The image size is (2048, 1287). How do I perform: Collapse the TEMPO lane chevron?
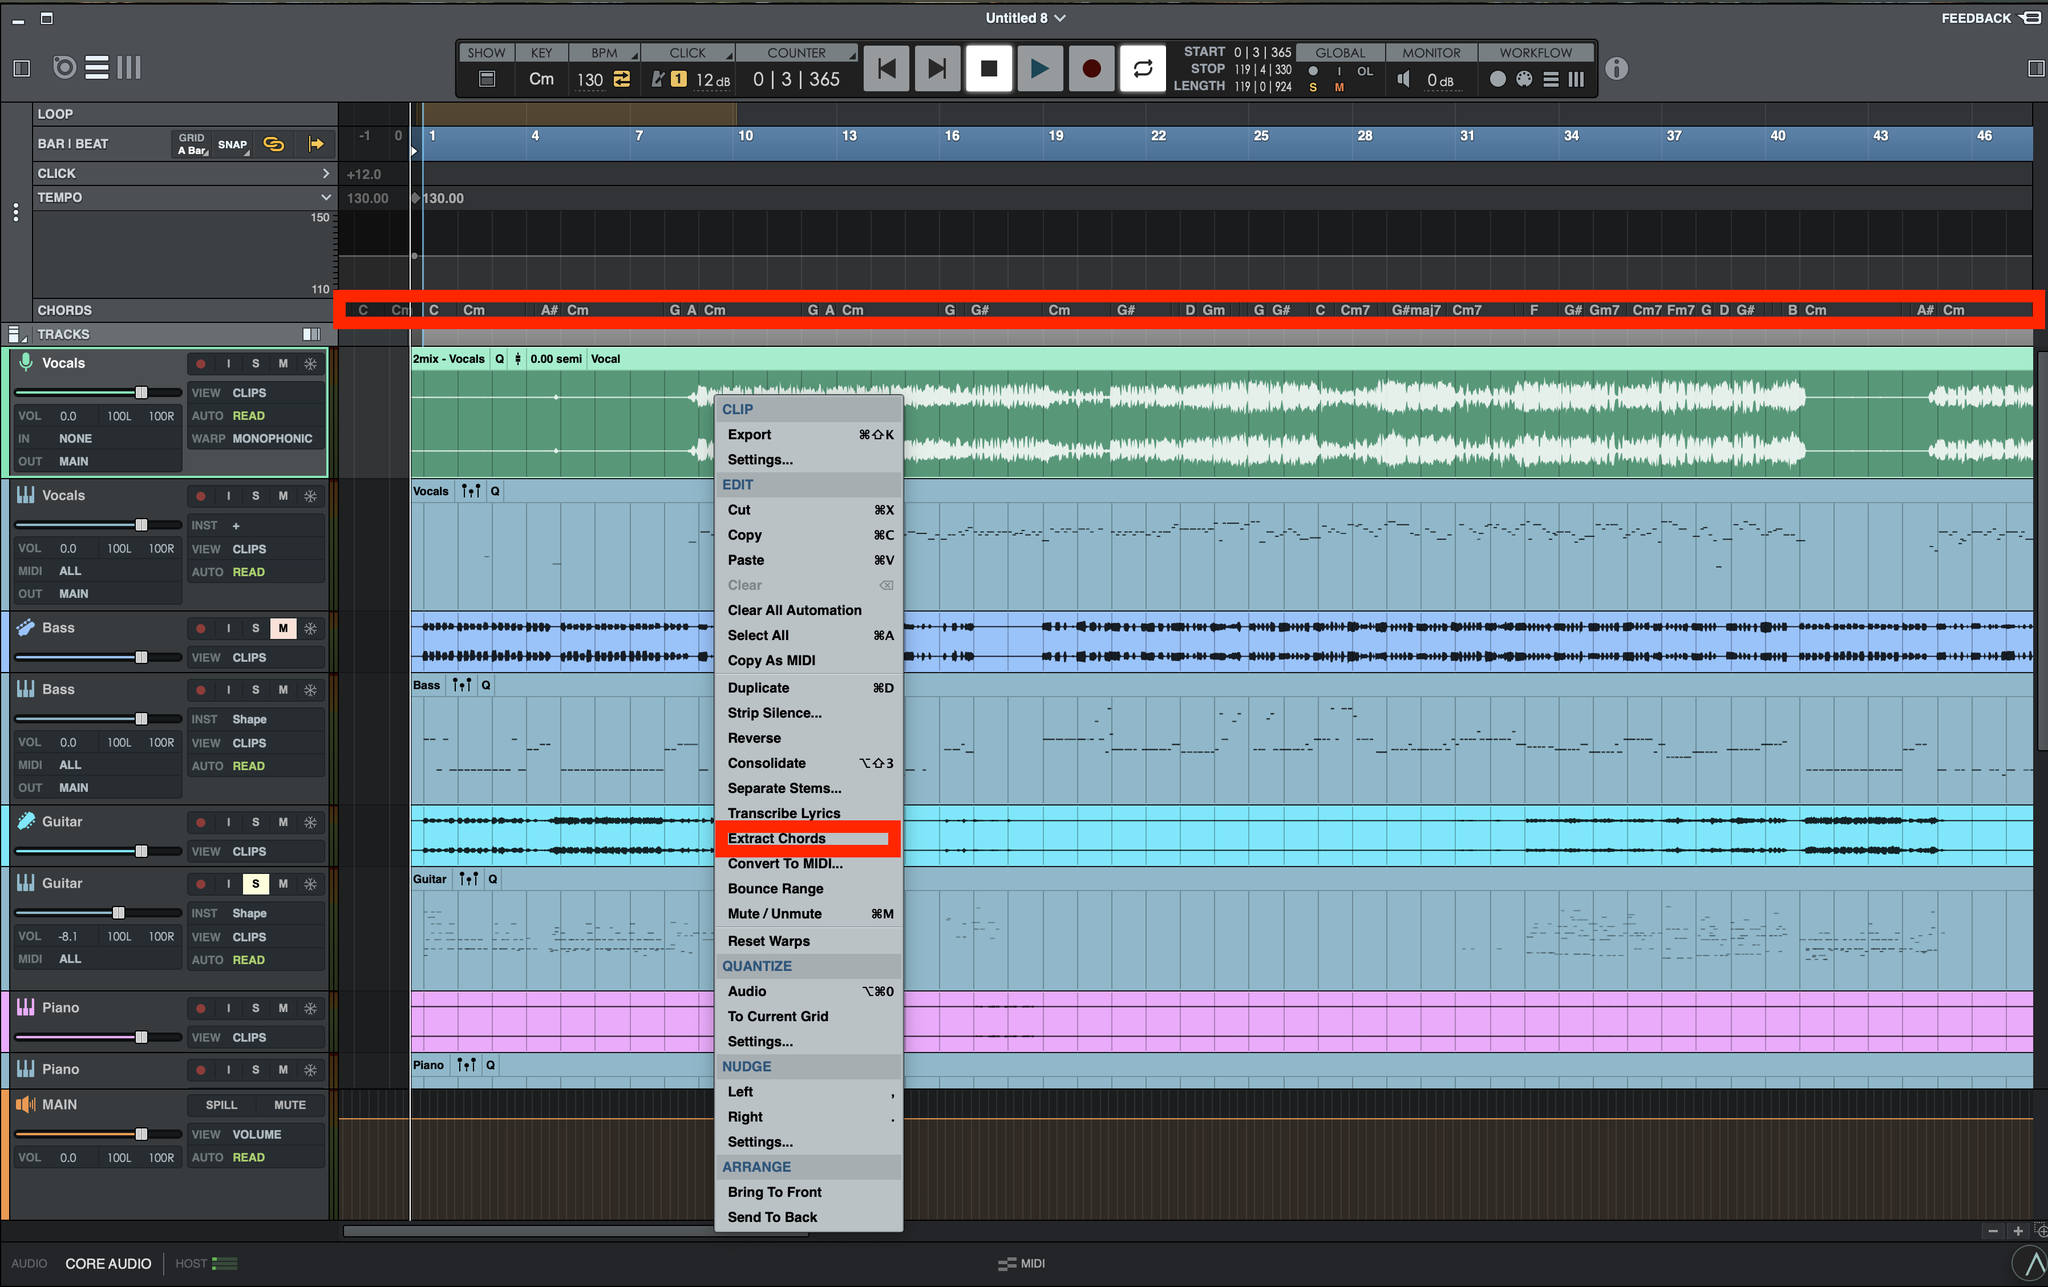pyautogui.click(x=325, y=197)
